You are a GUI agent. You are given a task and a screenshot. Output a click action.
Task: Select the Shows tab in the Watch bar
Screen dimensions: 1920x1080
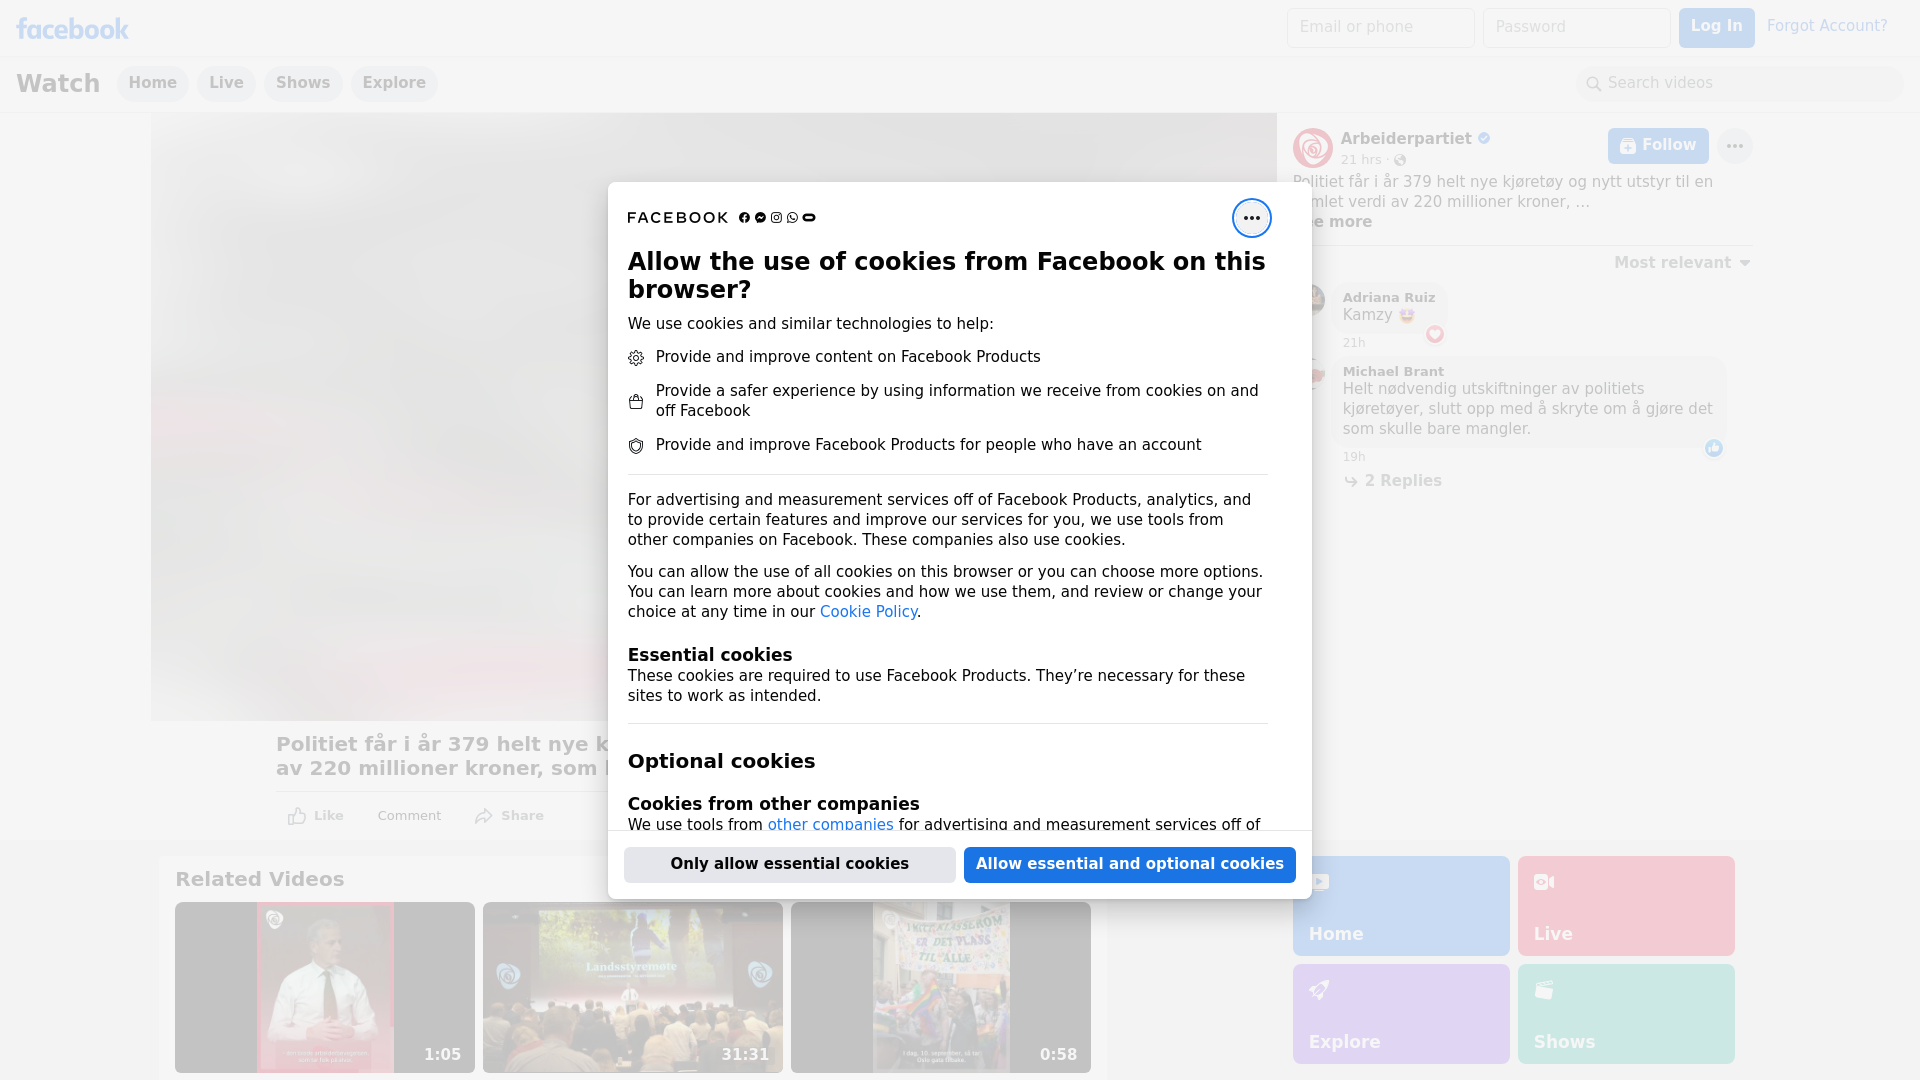coord(303,84)
